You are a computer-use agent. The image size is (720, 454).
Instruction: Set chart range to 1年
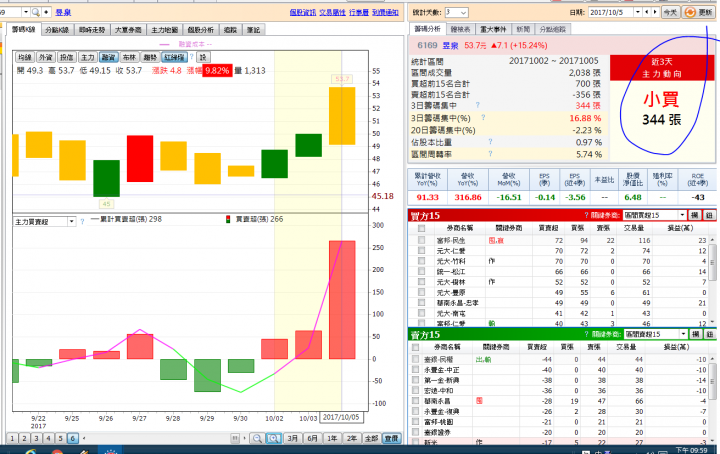point(332,438)
